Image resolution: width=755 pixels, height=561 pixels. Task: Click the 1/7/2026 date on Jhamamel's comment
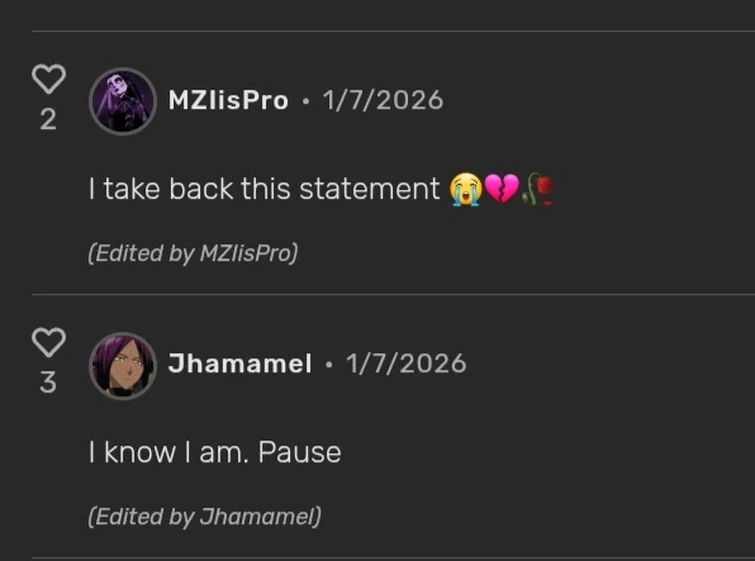[406, 364]
